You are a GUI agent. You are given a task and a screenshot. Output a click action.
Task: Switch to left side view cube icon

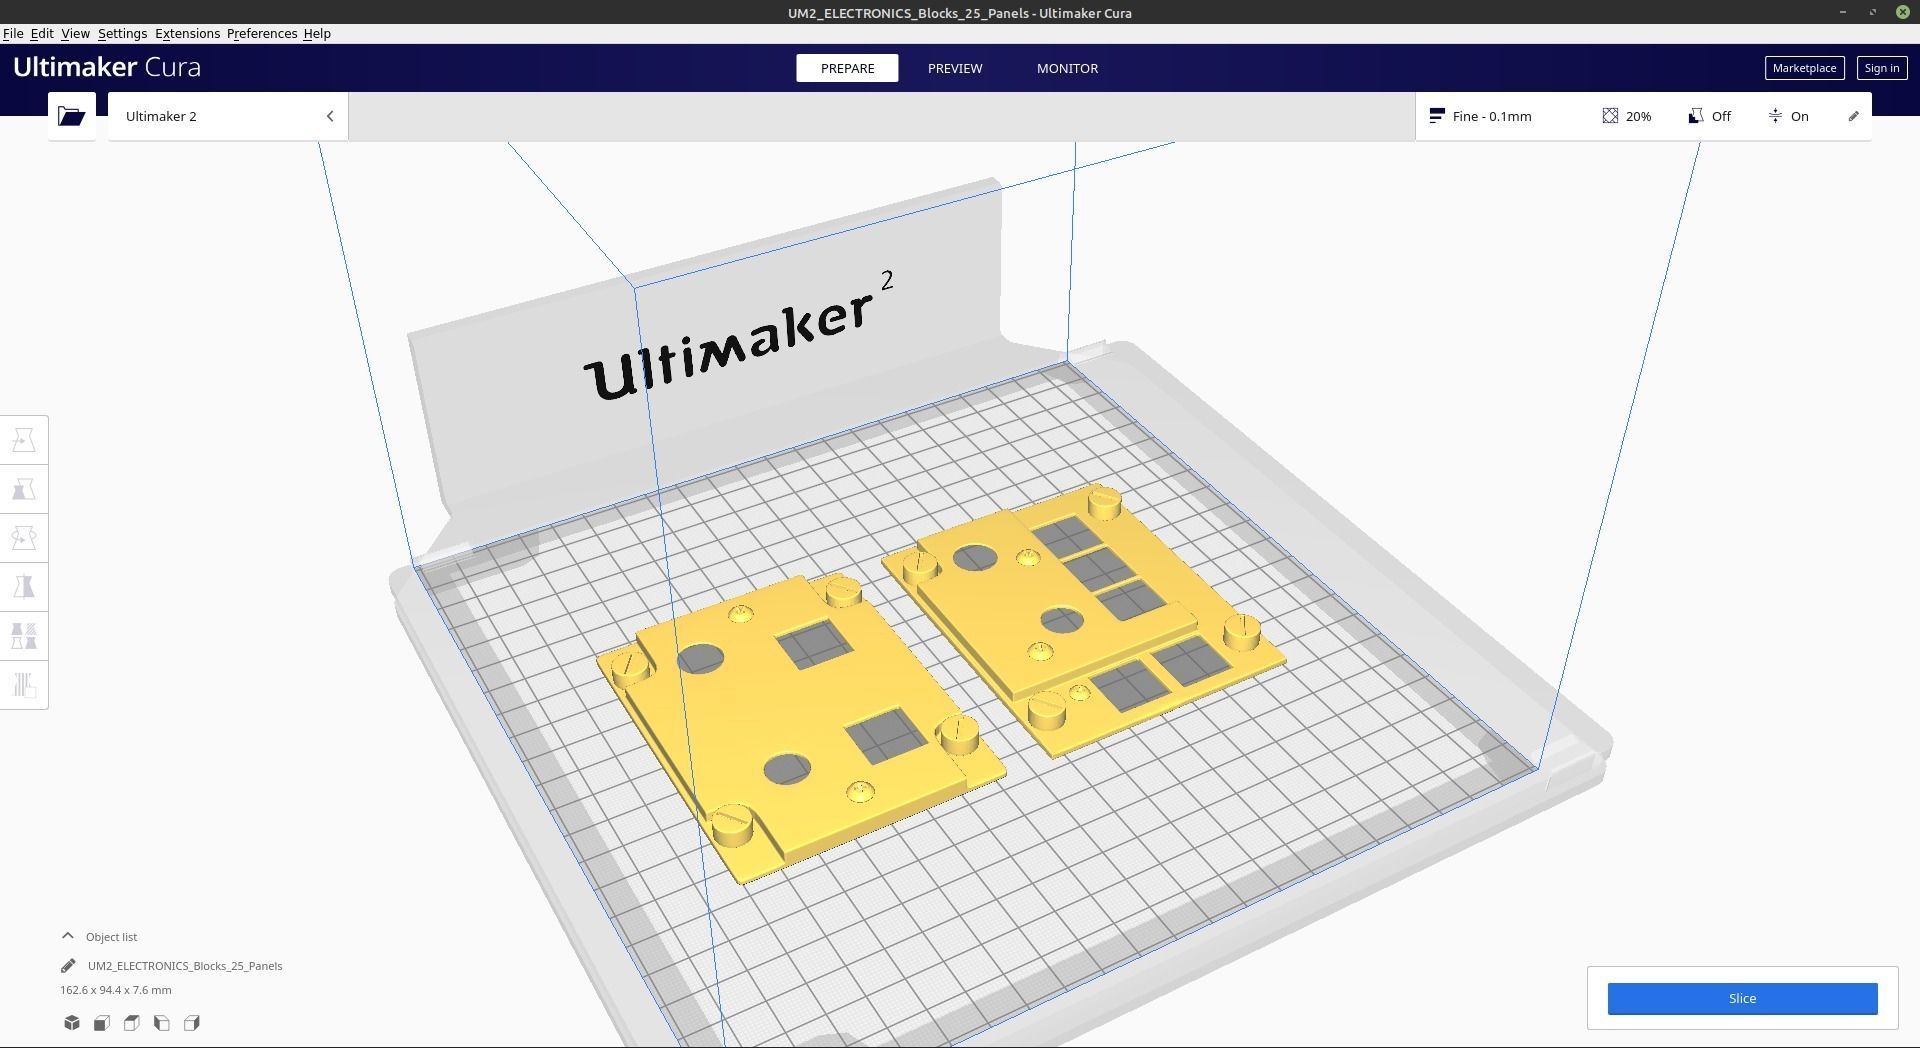click(x=162, y=1023)
